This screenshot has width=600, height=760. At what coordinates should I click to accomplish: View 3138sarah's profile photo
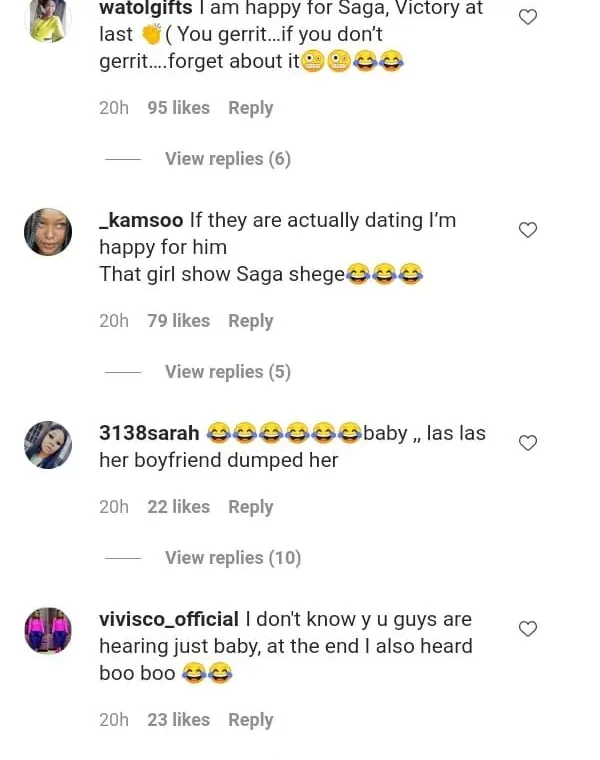coord(48,445)
